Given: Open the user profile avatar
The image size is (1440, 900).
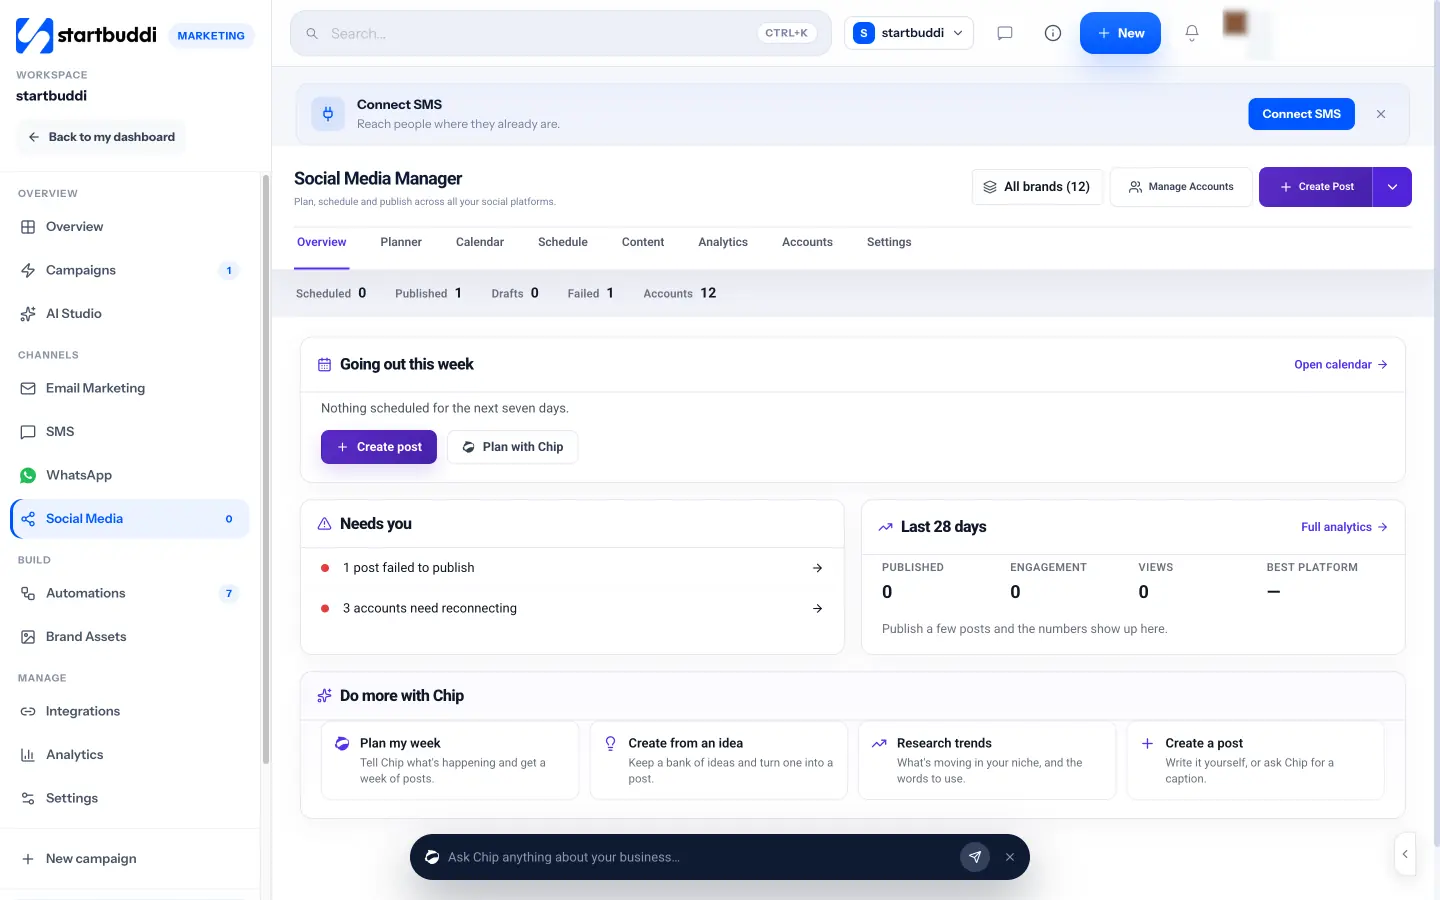Looking at the screenshot, I should 1236,23.
